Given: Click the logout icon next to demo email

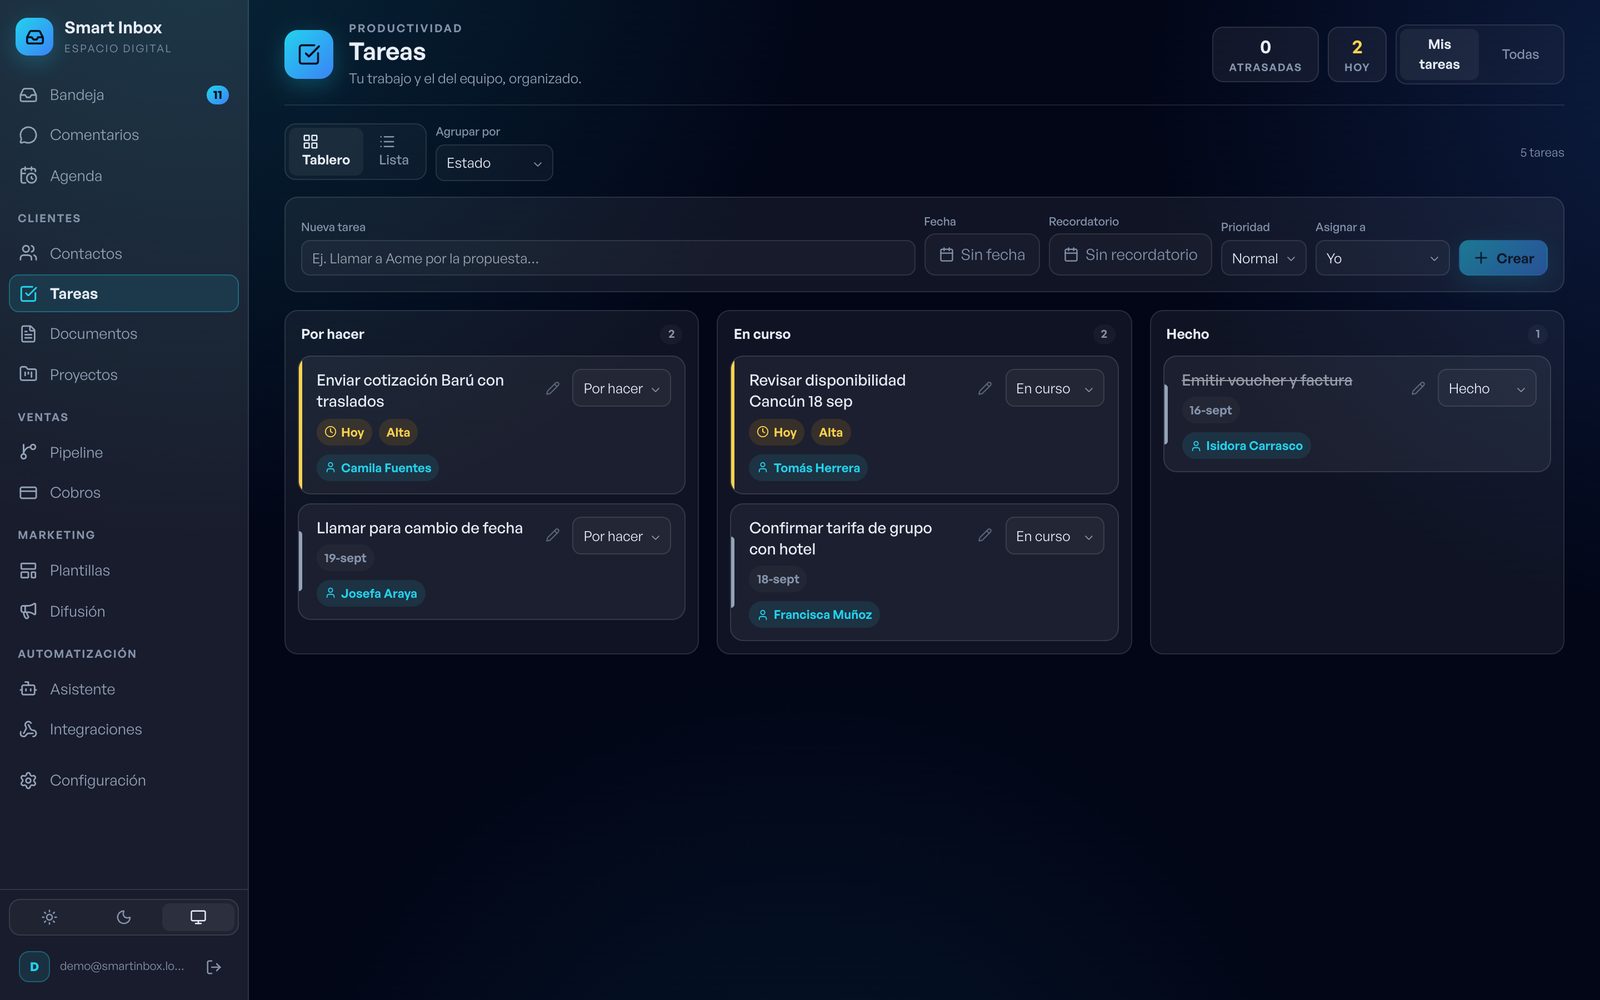Looking at the screenshot, I should (214, 967).
